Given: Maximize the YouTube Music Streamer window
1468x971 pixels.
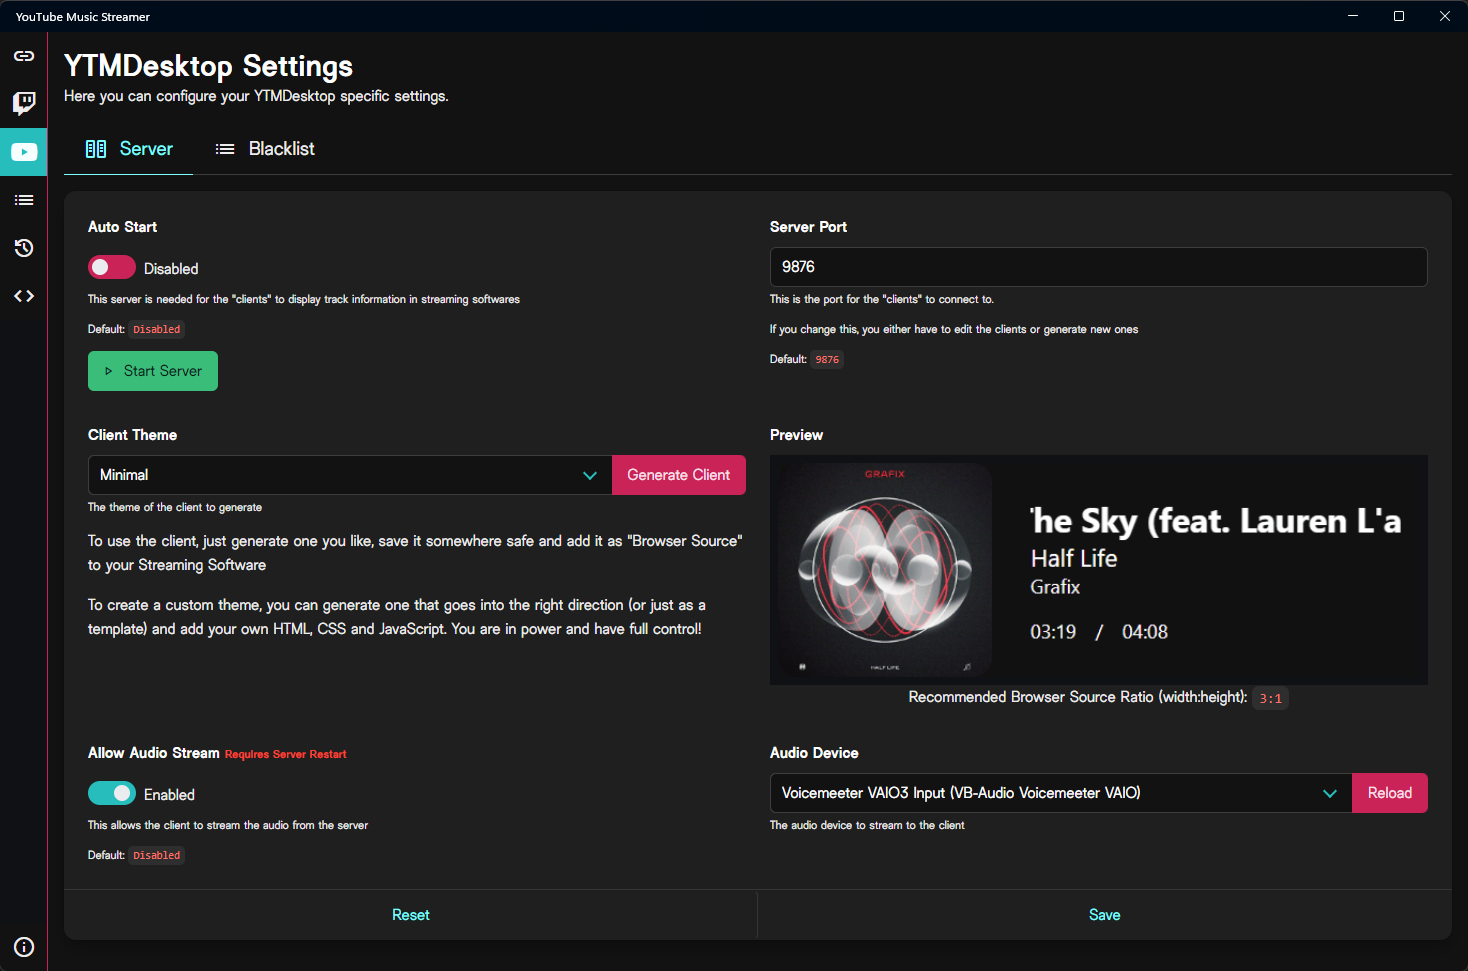Looking at the screenshot, I should click(1399, 16).
